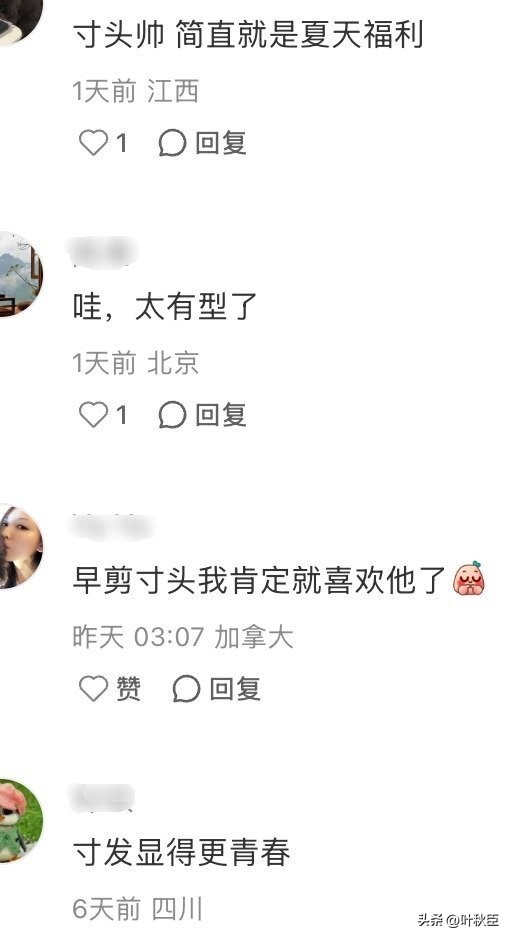Screen dimensions: 510x938
Task: Like the Canada comment via 赞 heart
Action: coord(93,689)
